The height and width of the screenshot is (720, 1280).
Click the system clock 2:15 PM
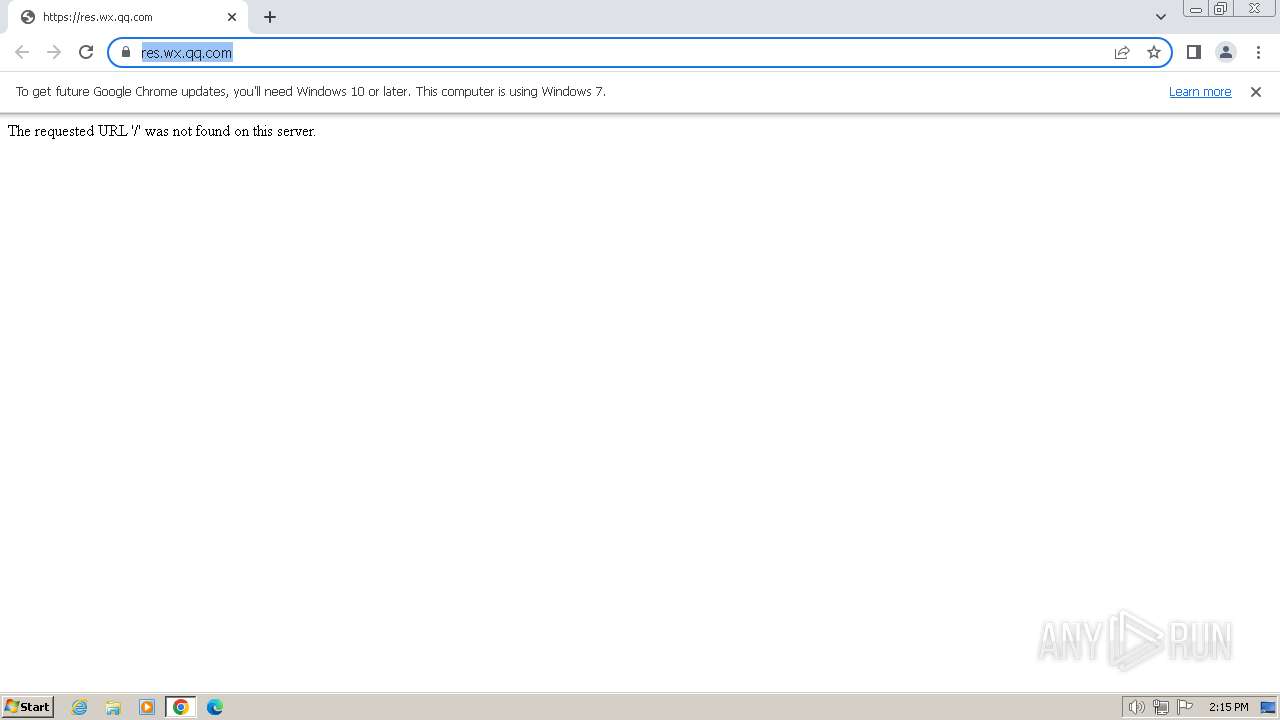pyautogui.click(x=1228, y=707)
